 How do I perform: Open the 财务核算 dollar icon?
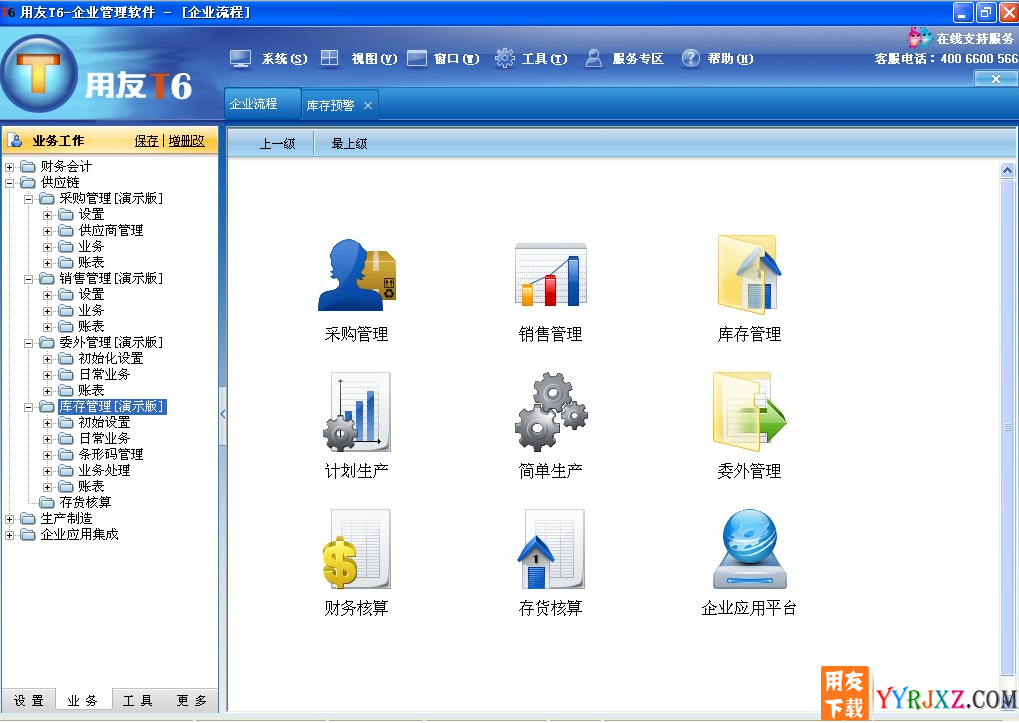tap(357, 549)
